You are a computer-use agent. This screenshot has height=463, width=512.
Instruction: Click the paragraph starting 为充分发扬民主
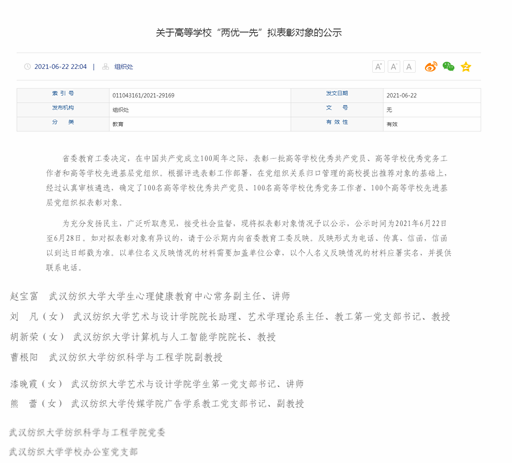pos(249,245)
